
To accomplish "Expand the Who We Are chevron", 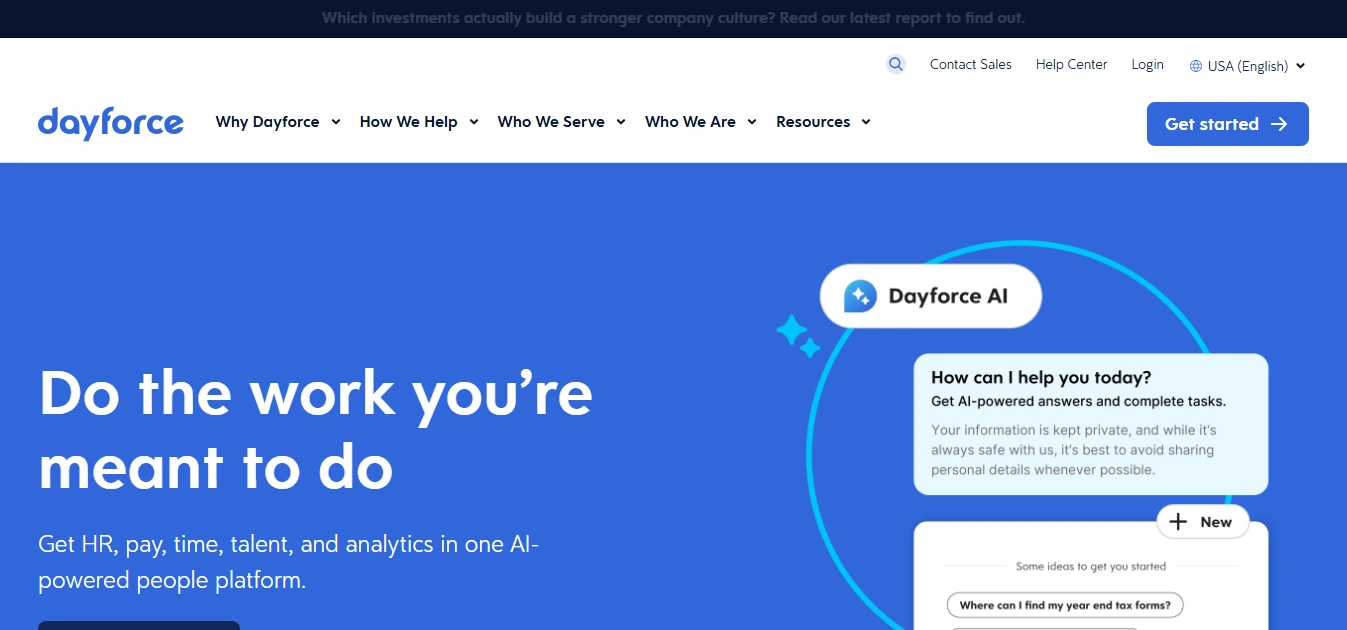I will 752,122.
